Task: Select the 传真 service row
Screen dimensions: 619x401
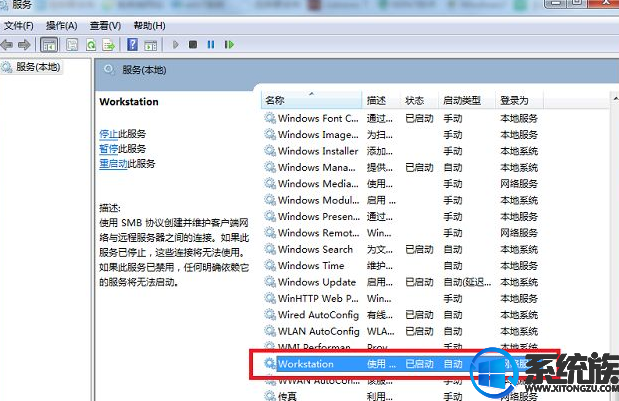Action: pos(401,395)
